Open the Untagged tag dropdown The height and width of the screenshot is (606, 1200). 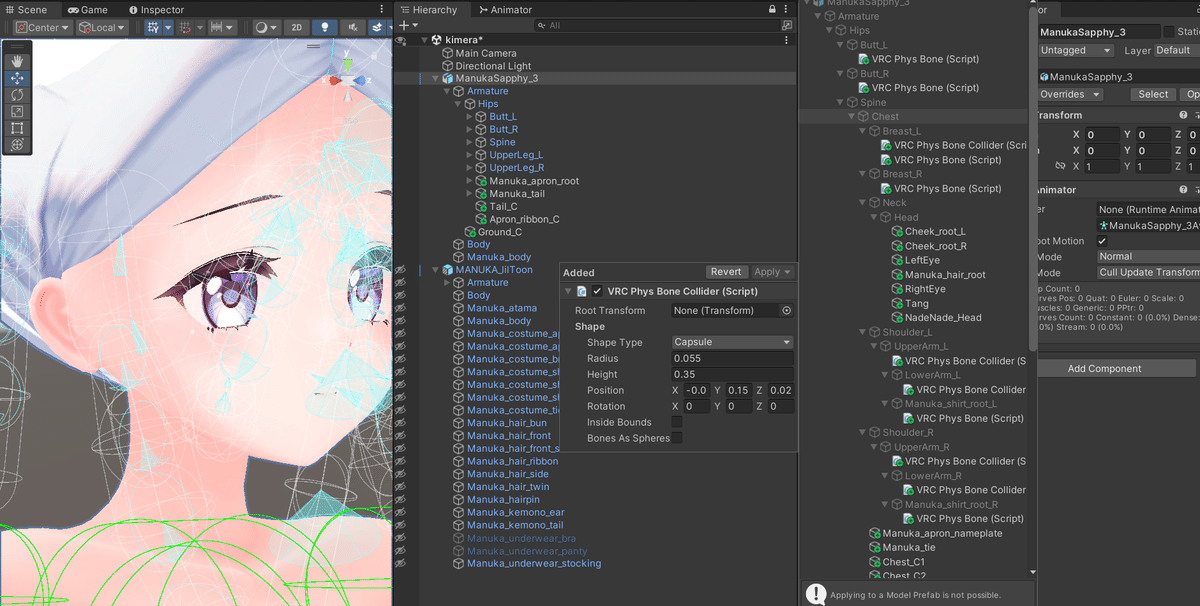pyautogui.click(x=1075, y=49)
